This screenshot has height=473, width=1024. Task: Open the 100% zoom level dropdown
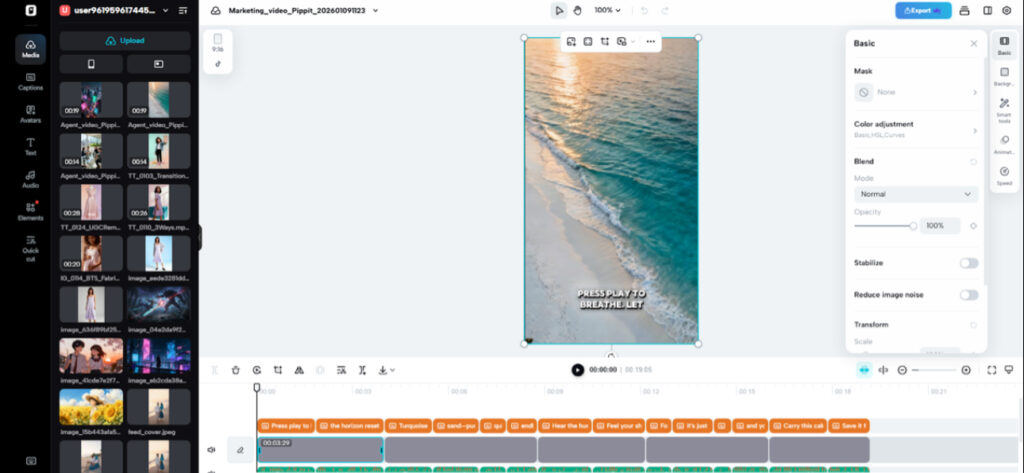coord(607,10)
